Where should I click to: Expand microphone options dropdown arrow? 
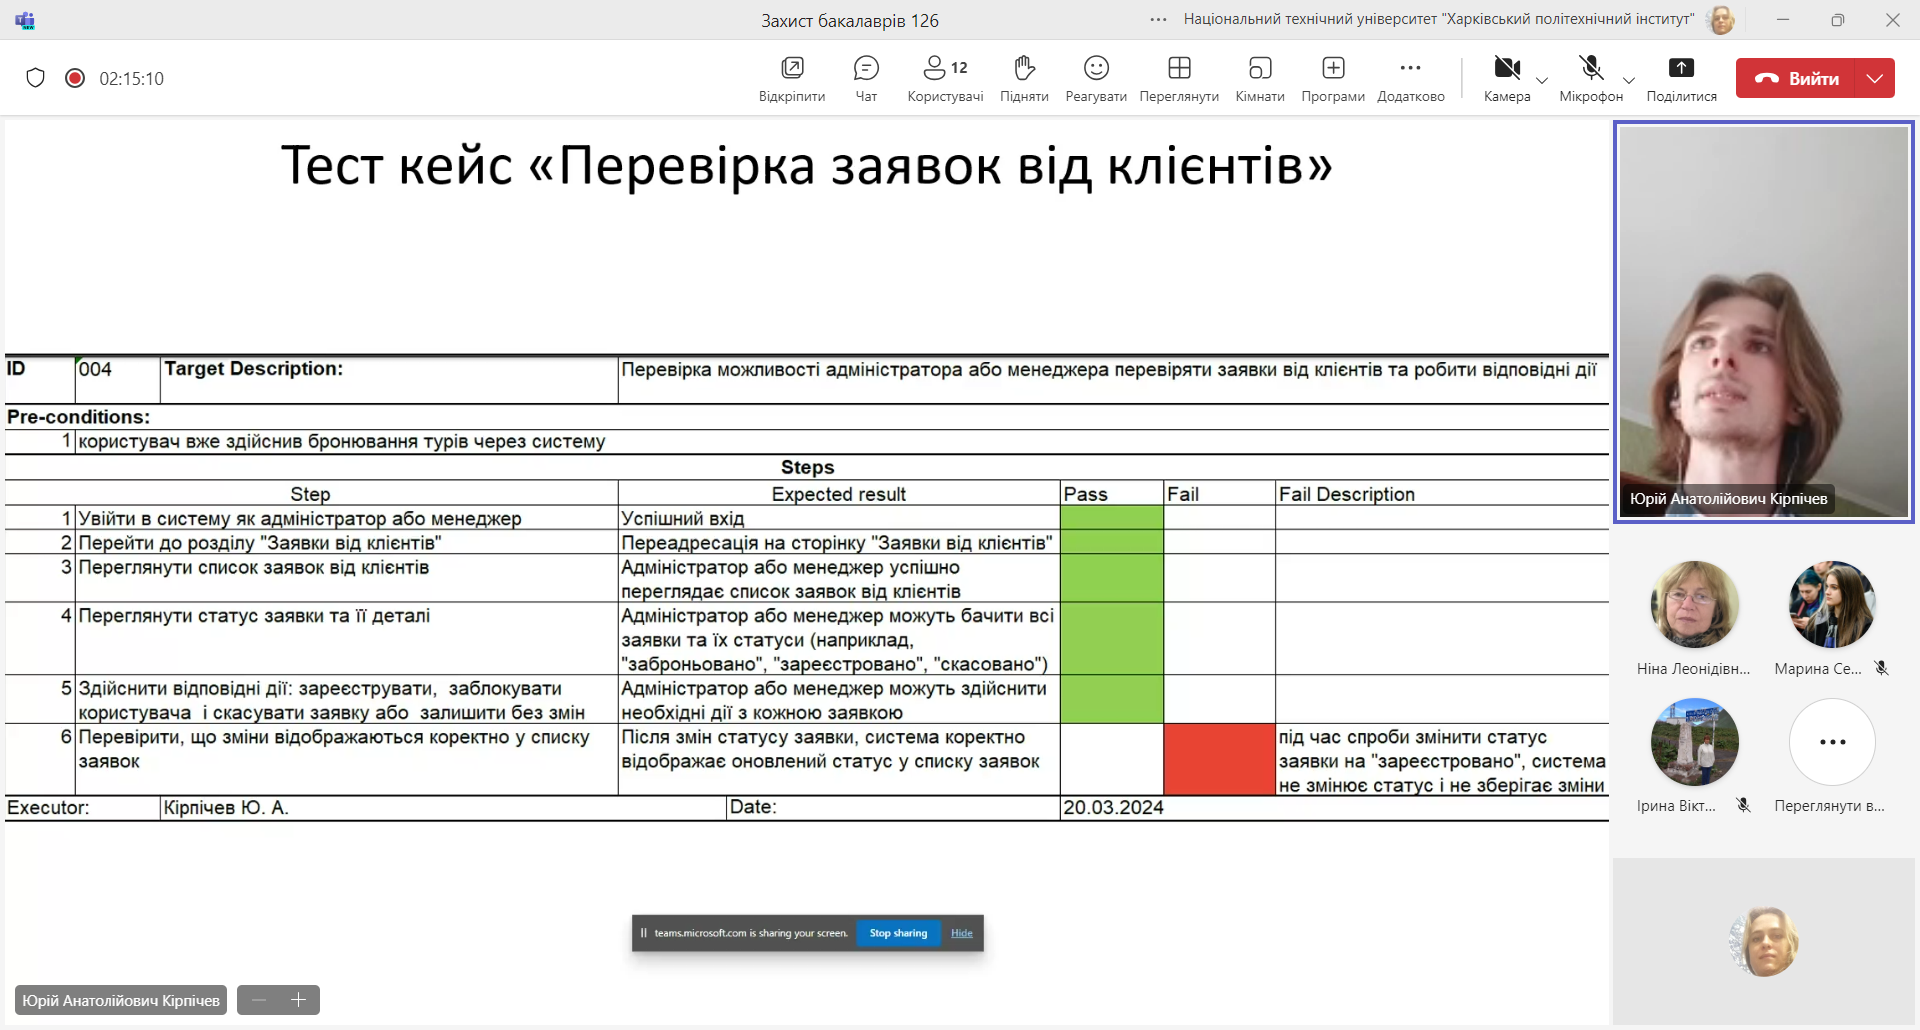(x=1629, y=80)
